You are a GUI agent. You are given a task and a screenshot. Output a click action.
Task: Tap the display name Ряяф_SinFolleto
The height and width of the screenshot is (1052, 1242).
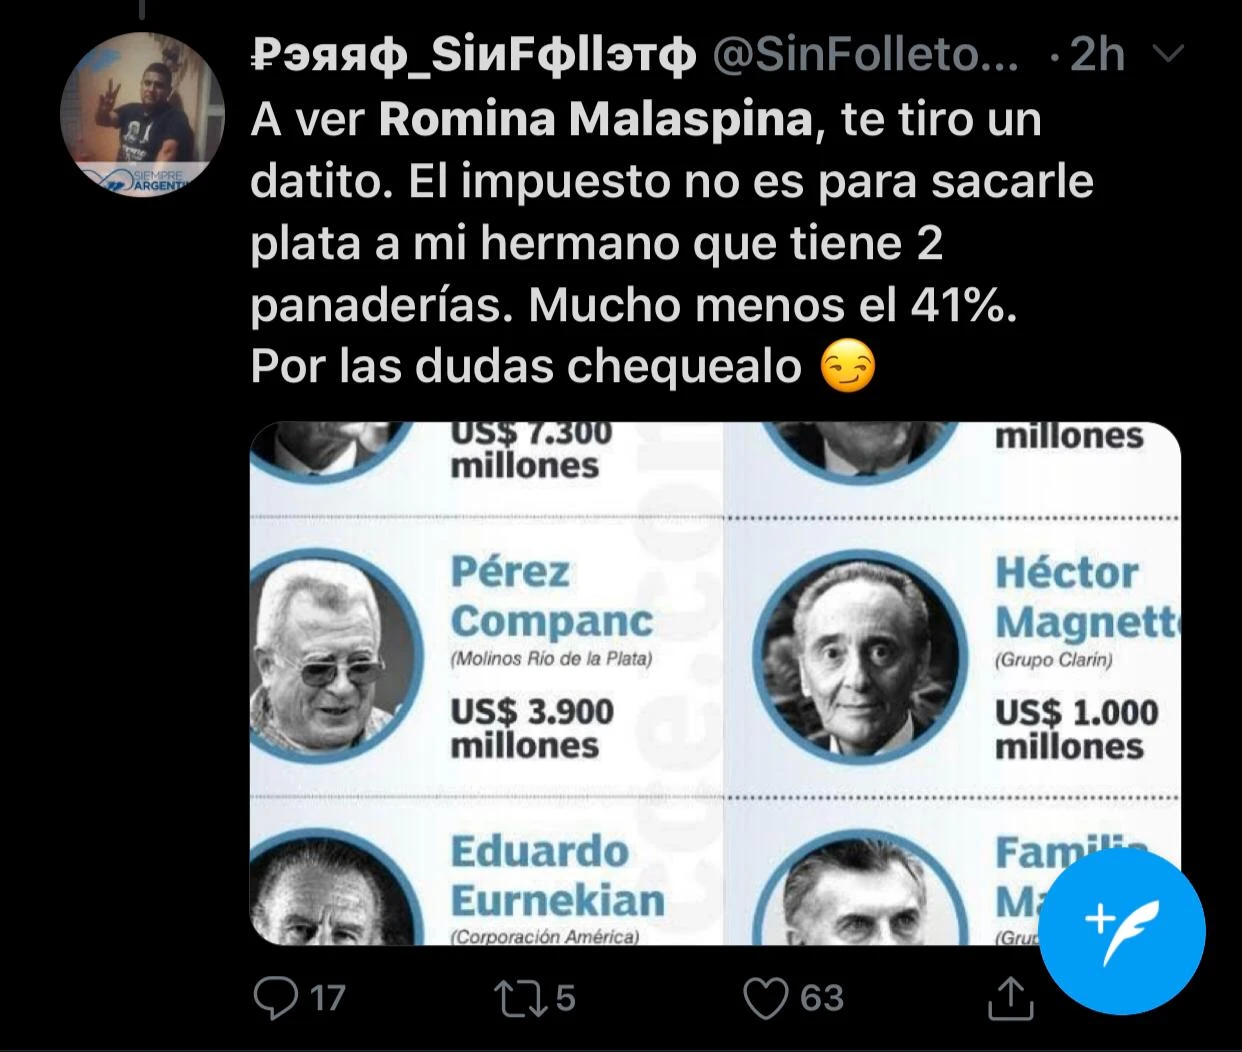point(473,58)
